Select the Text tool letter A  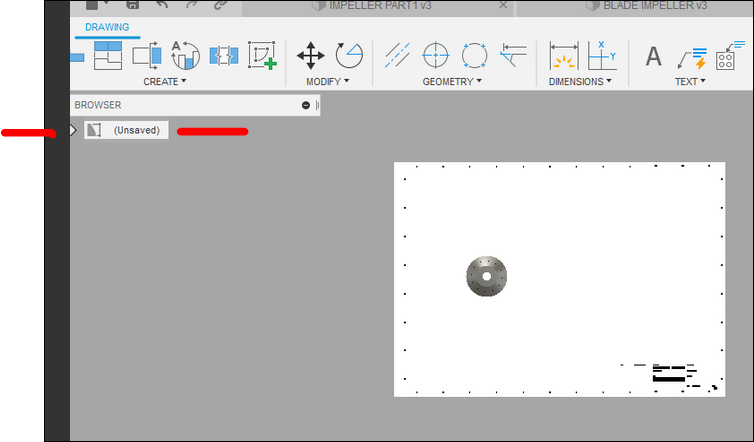tap(653, 56)
